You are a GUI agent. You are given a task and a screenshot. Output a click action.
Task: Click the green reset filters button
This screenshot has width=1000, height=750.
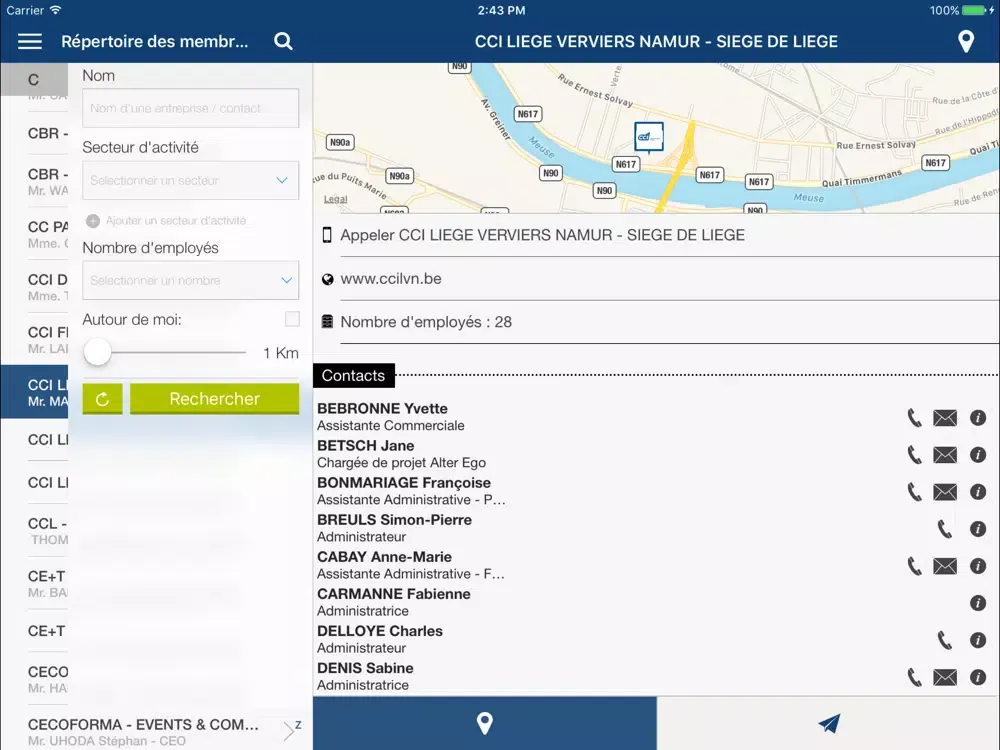tap(102, 399)
